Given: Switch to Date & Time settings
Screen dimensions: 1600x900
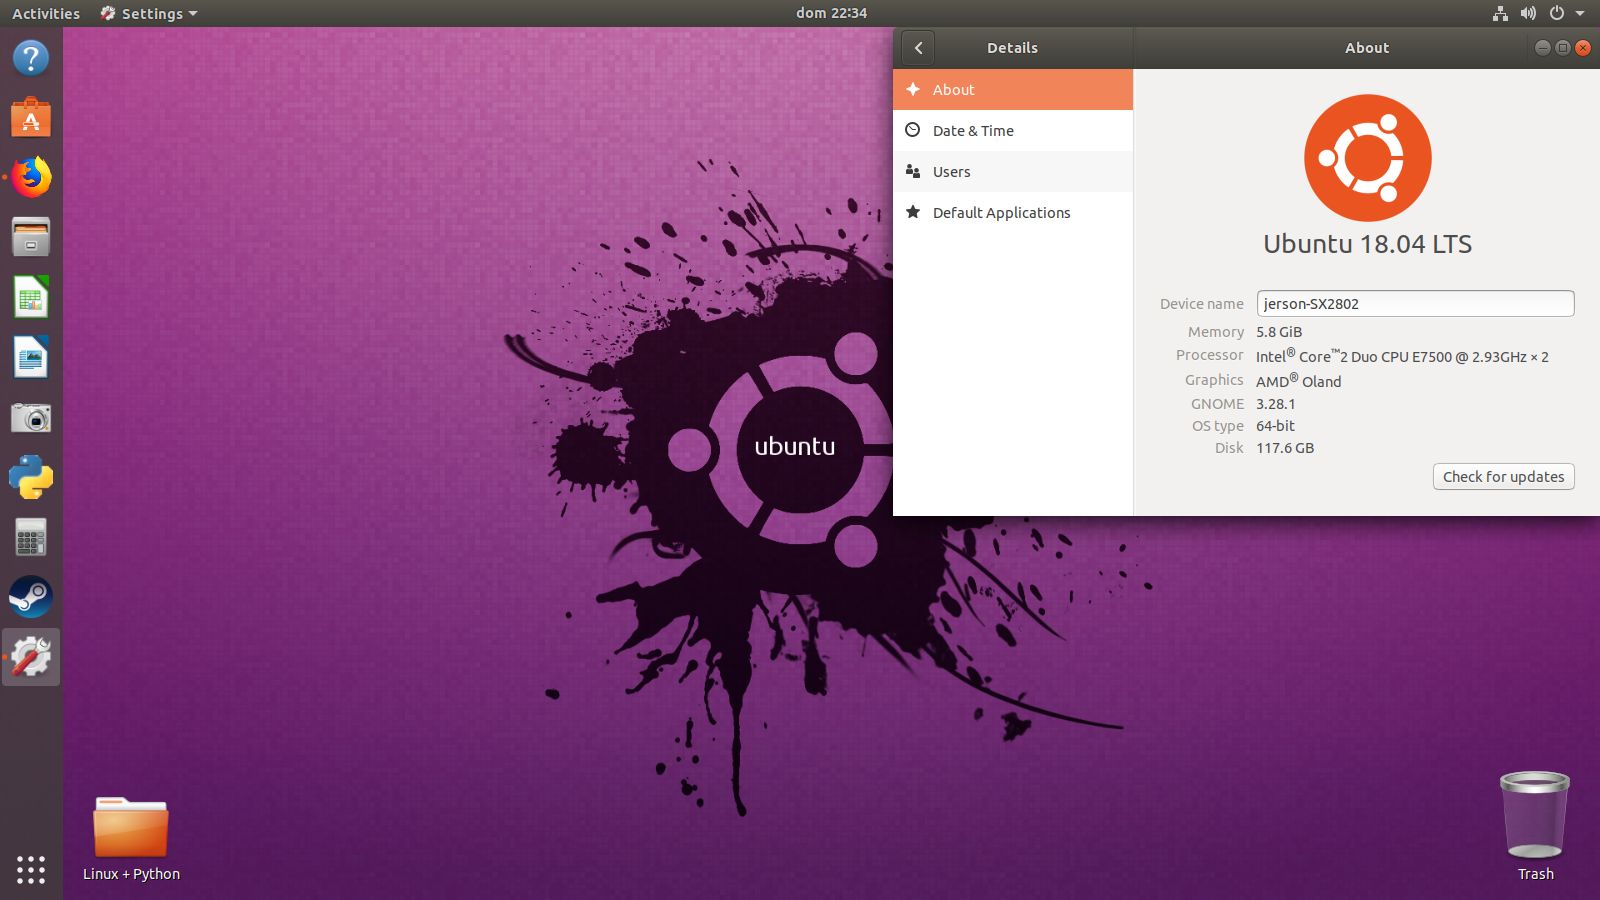Looking at the screenshot, I should point(973,130).
